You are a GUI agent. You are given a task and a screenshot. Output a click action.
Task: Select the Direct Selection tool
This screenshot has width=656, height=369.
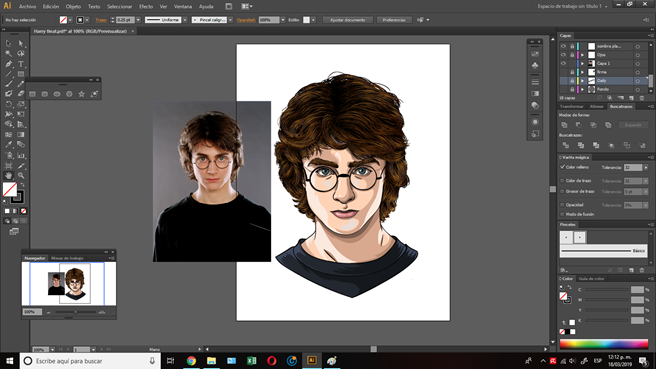[21, 43]
